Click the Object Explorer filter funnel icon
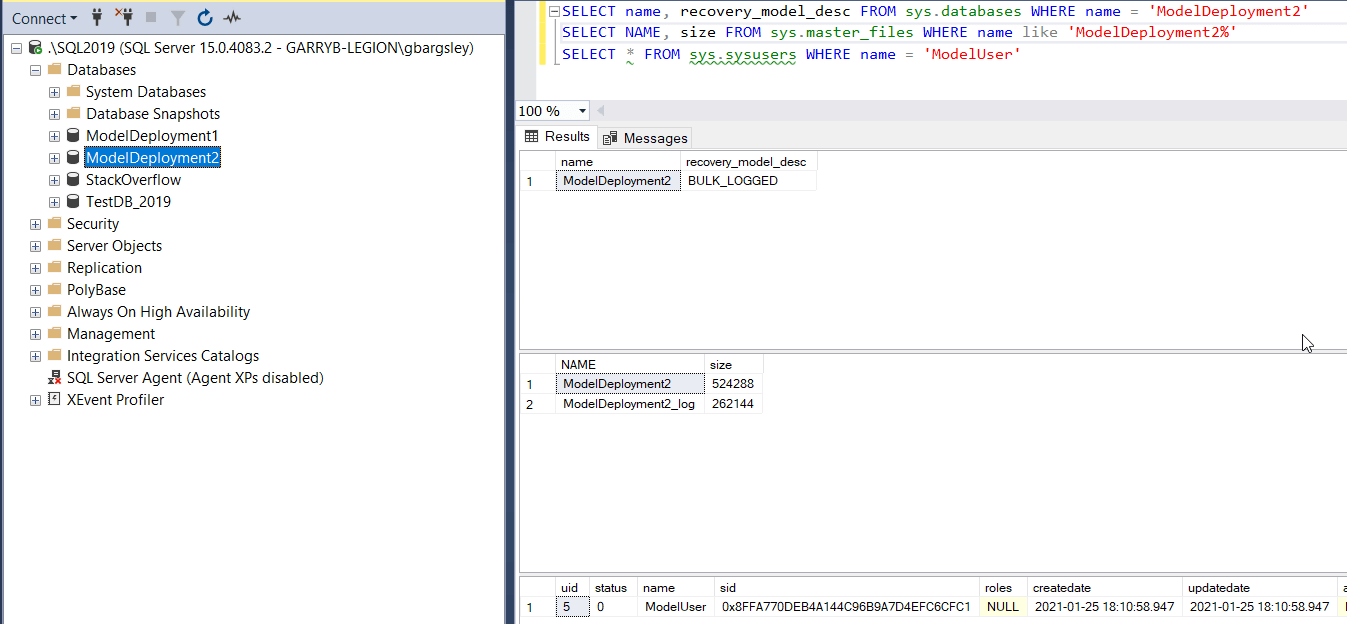The image size is (1347, 624). point(178,17)
